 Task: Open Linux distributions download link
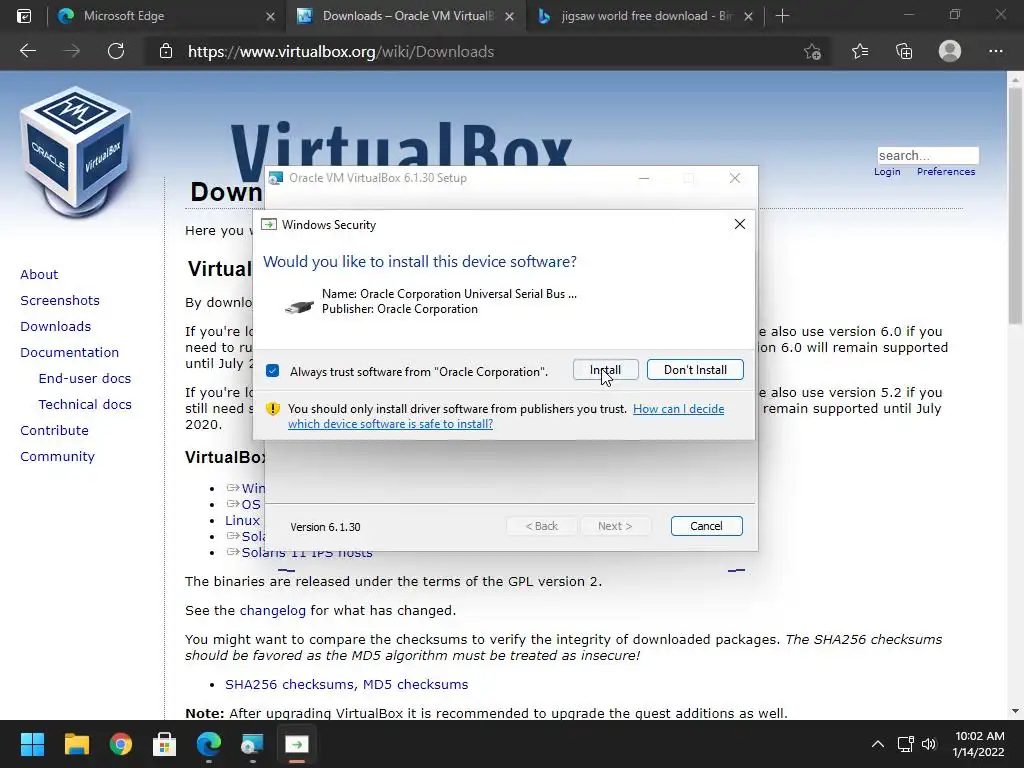242,520
